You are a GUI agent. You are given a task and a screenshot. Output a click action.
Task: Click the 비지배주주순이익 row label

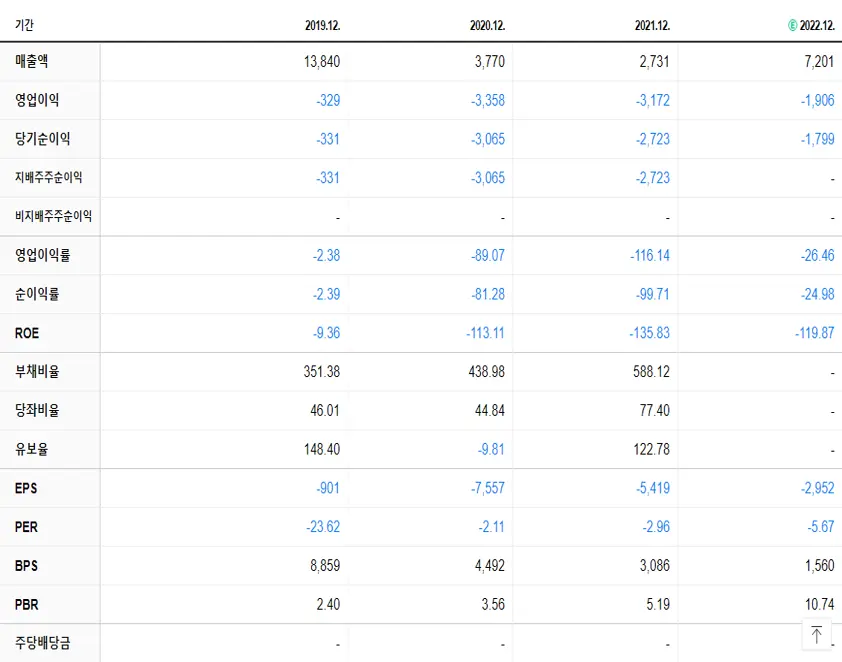(x=53, y=216)
